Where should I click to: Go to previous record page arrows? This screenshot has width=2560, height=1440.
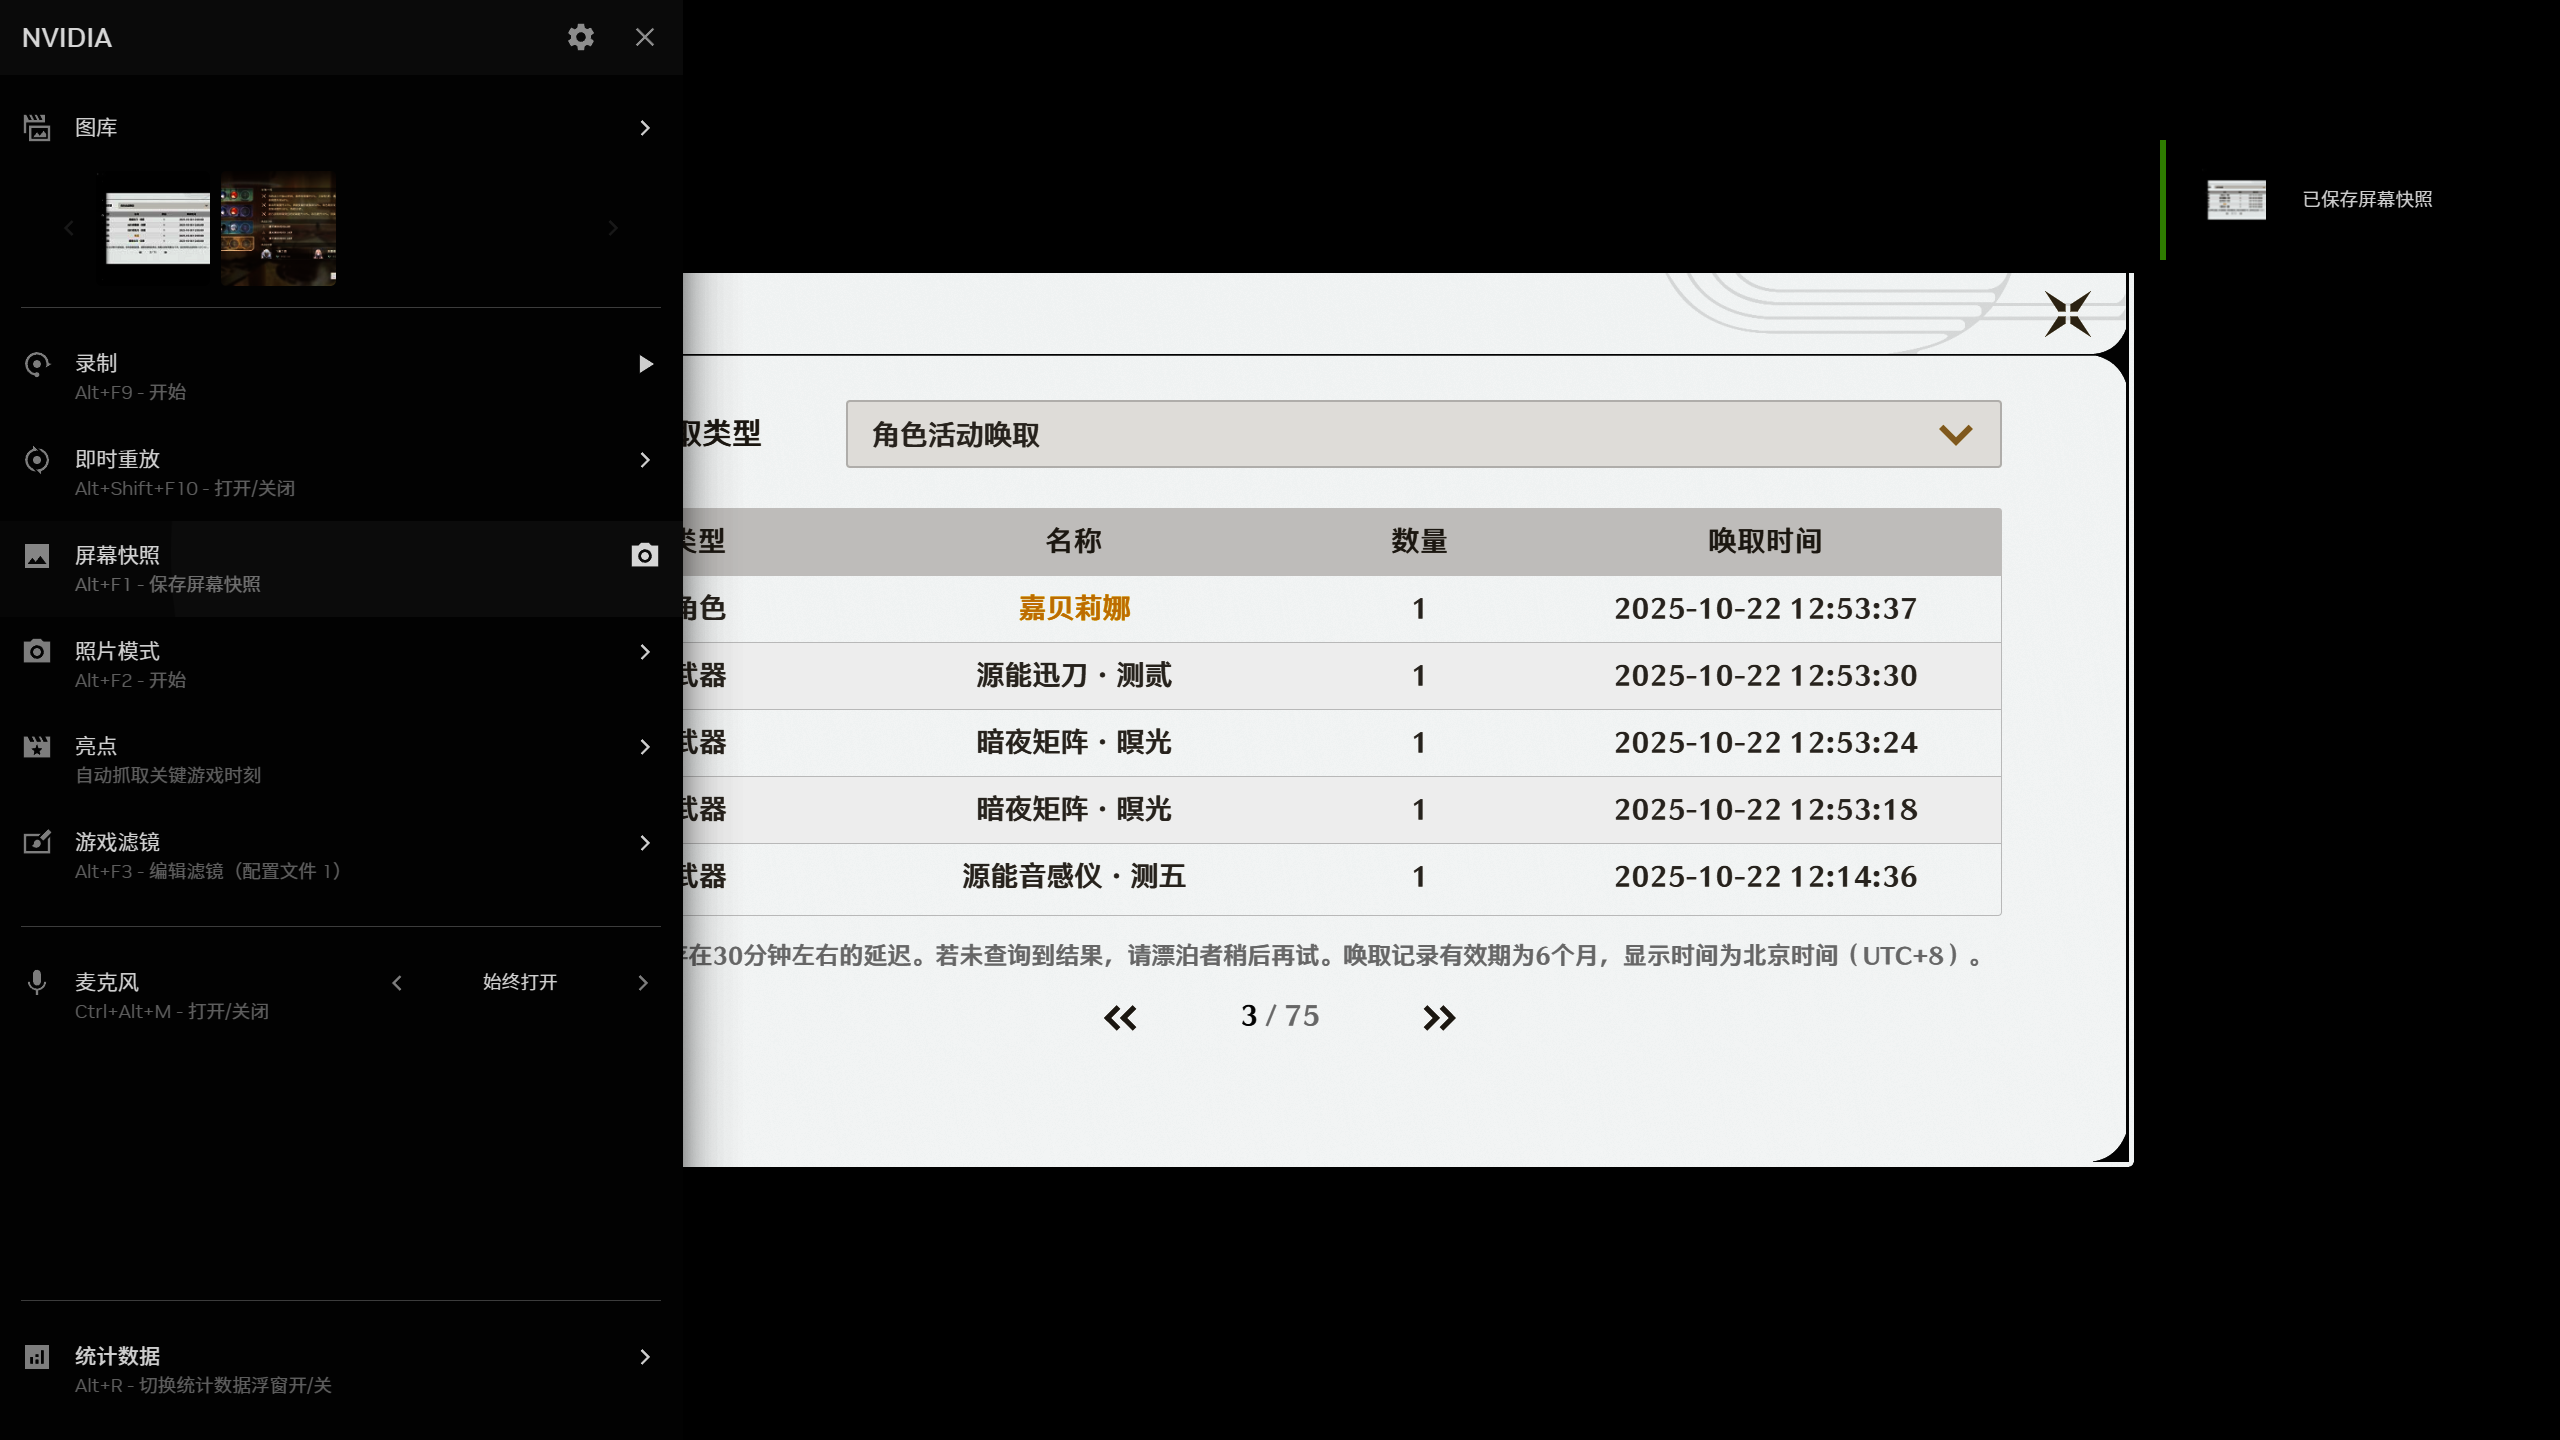(1120, 1018)
